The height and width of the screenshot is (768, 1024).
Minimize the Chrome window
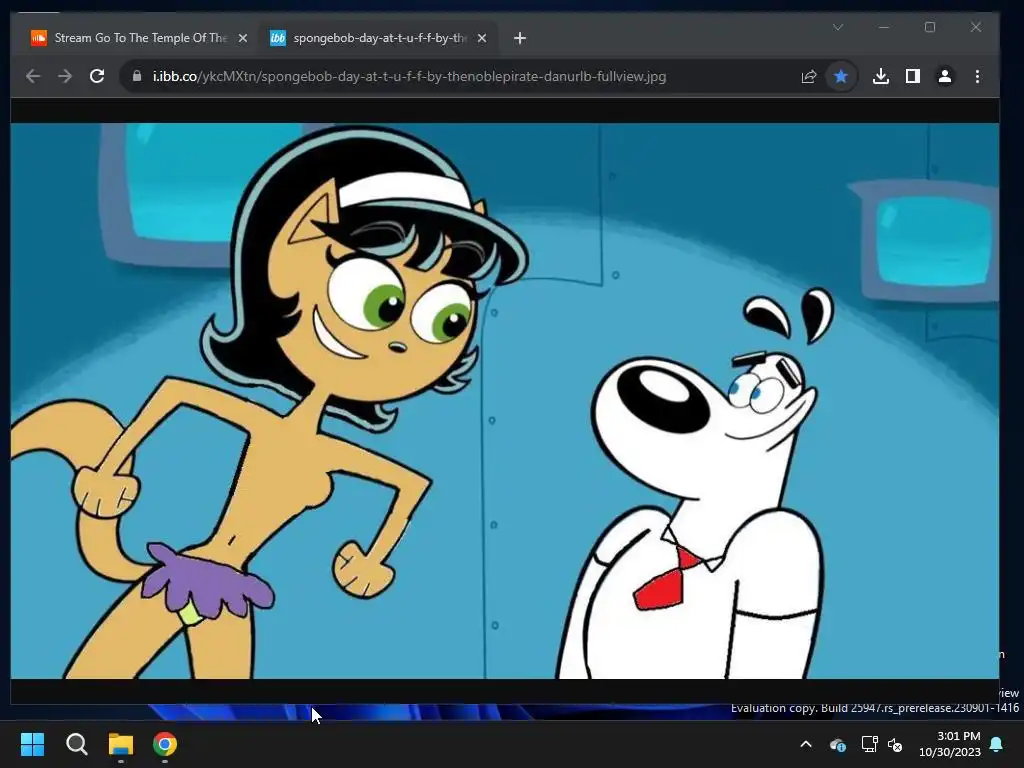point(884,27)
